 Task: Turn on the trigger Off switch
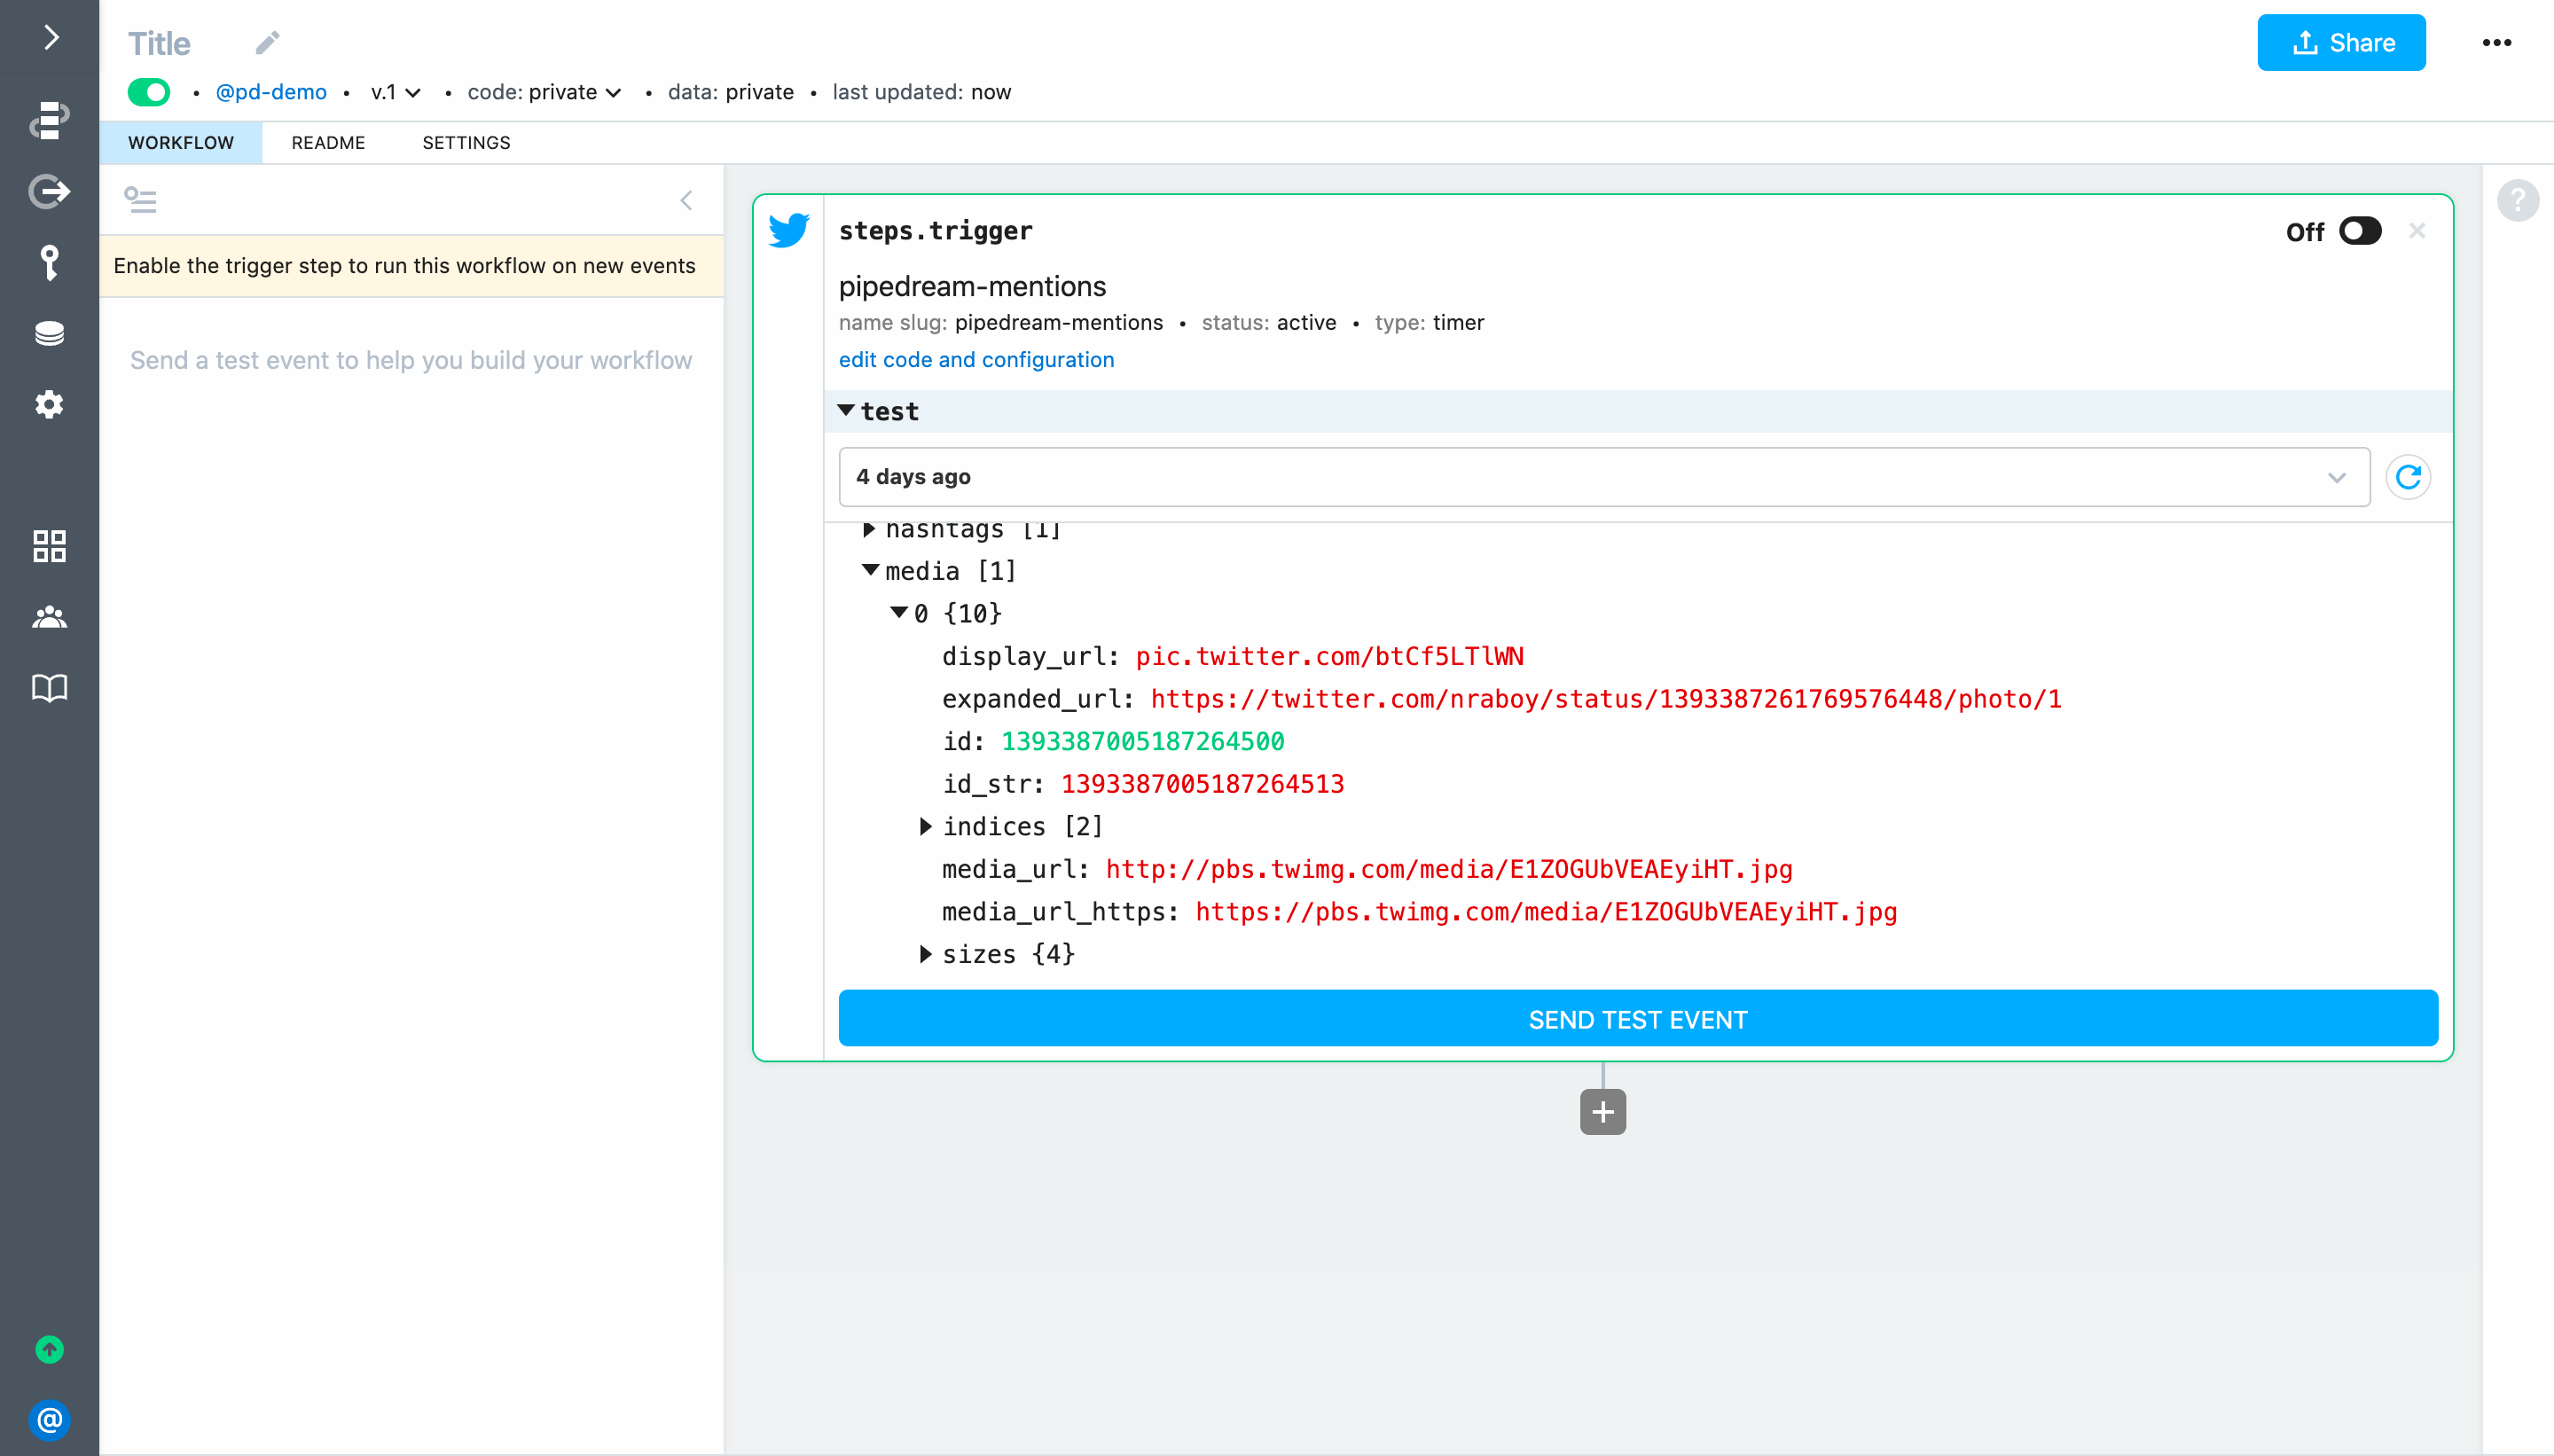coord(2360,231)
